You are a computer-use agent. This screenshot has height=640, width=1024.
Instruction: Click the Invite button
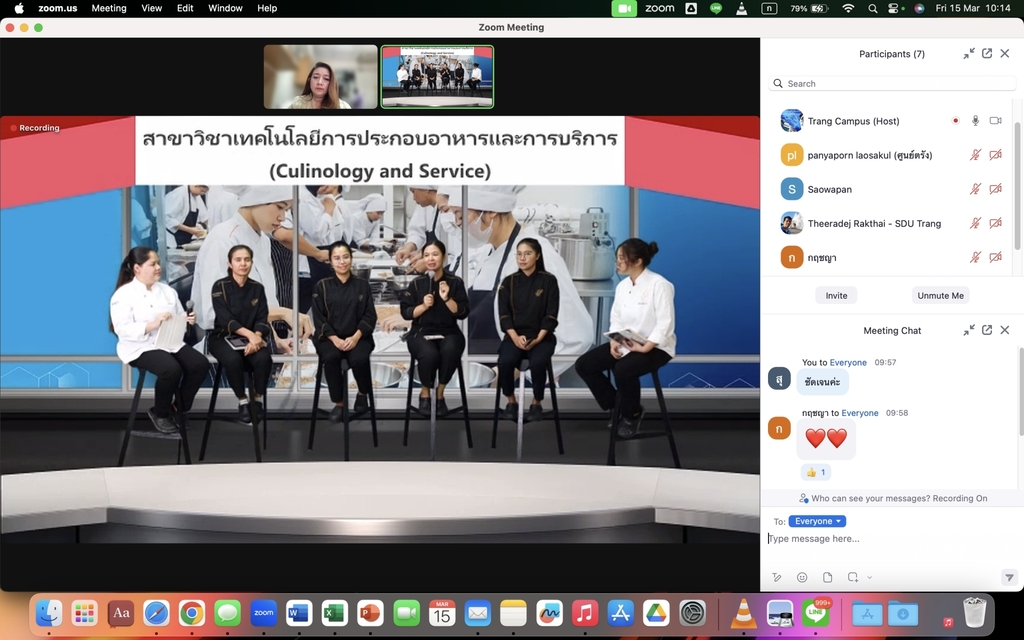point(836,295)
